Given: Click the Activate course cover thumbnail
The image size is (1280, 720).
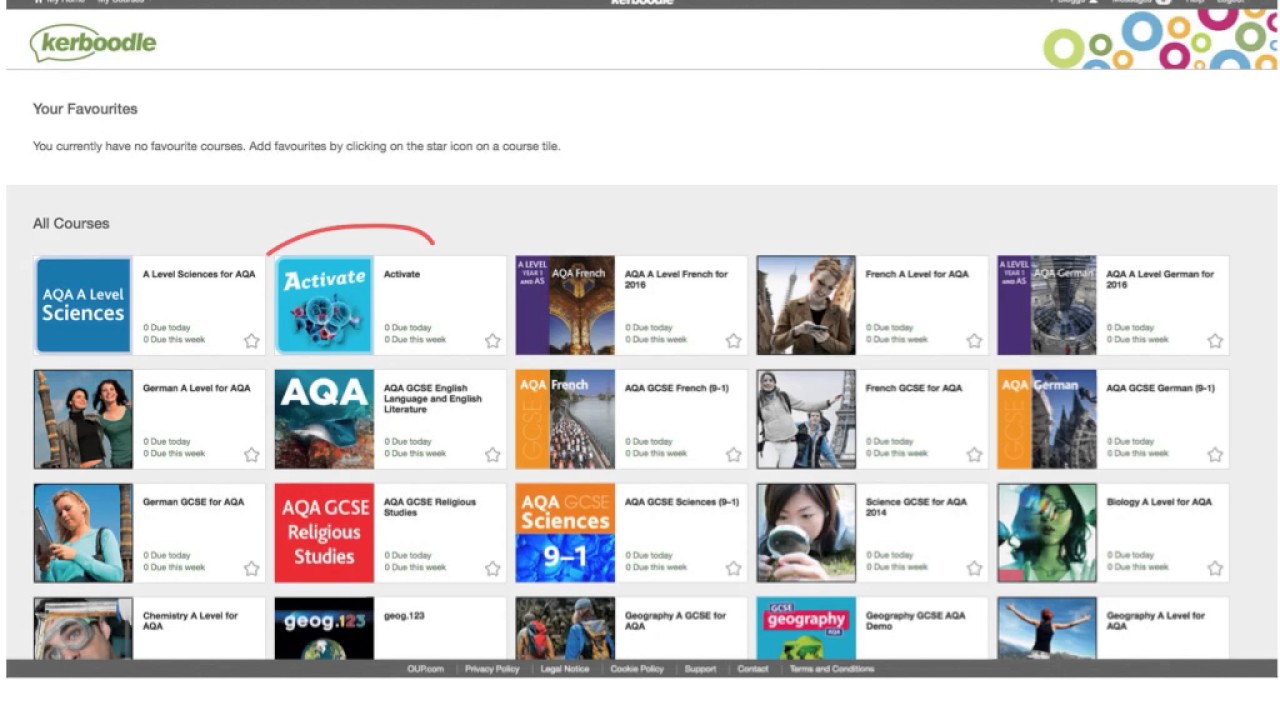Looking at the screenshot, I should click(x=324, y=305).
